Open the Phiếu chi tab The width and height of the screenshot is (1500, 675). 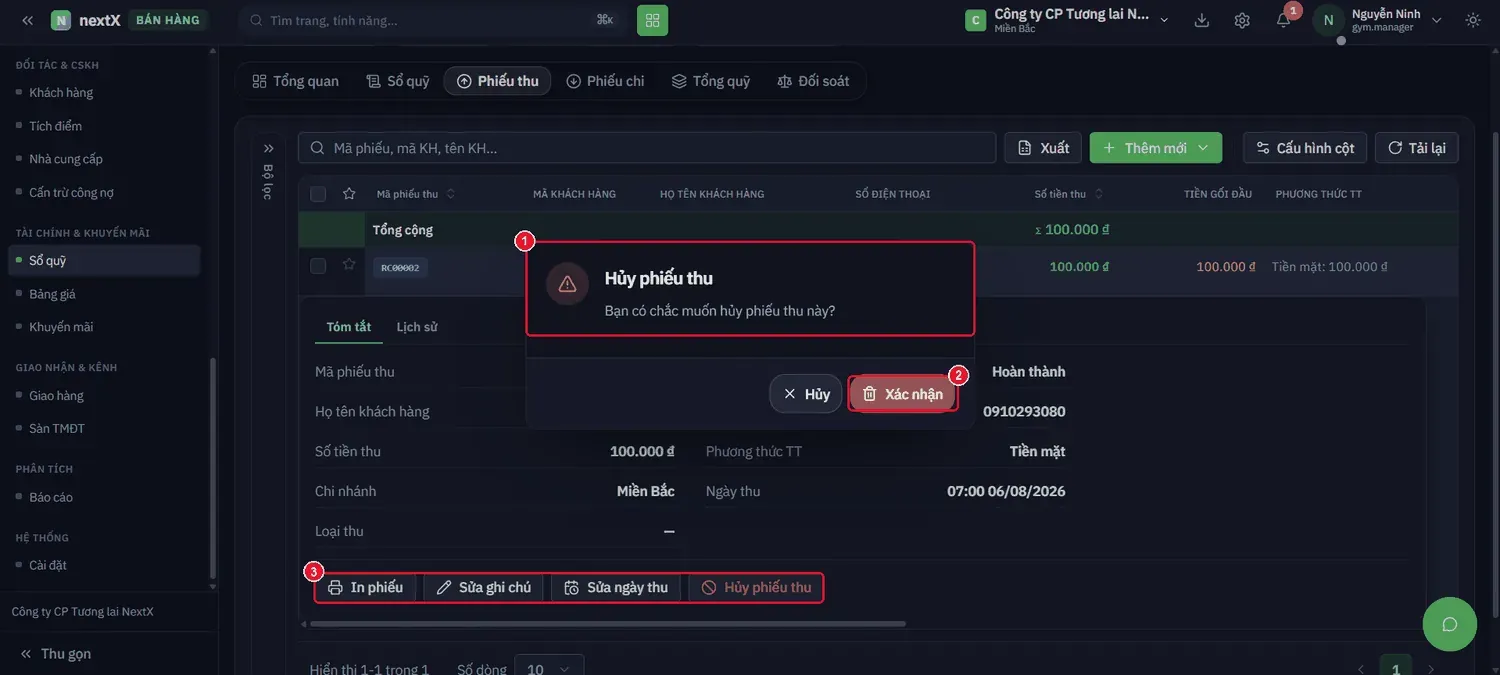click(605, 81)
